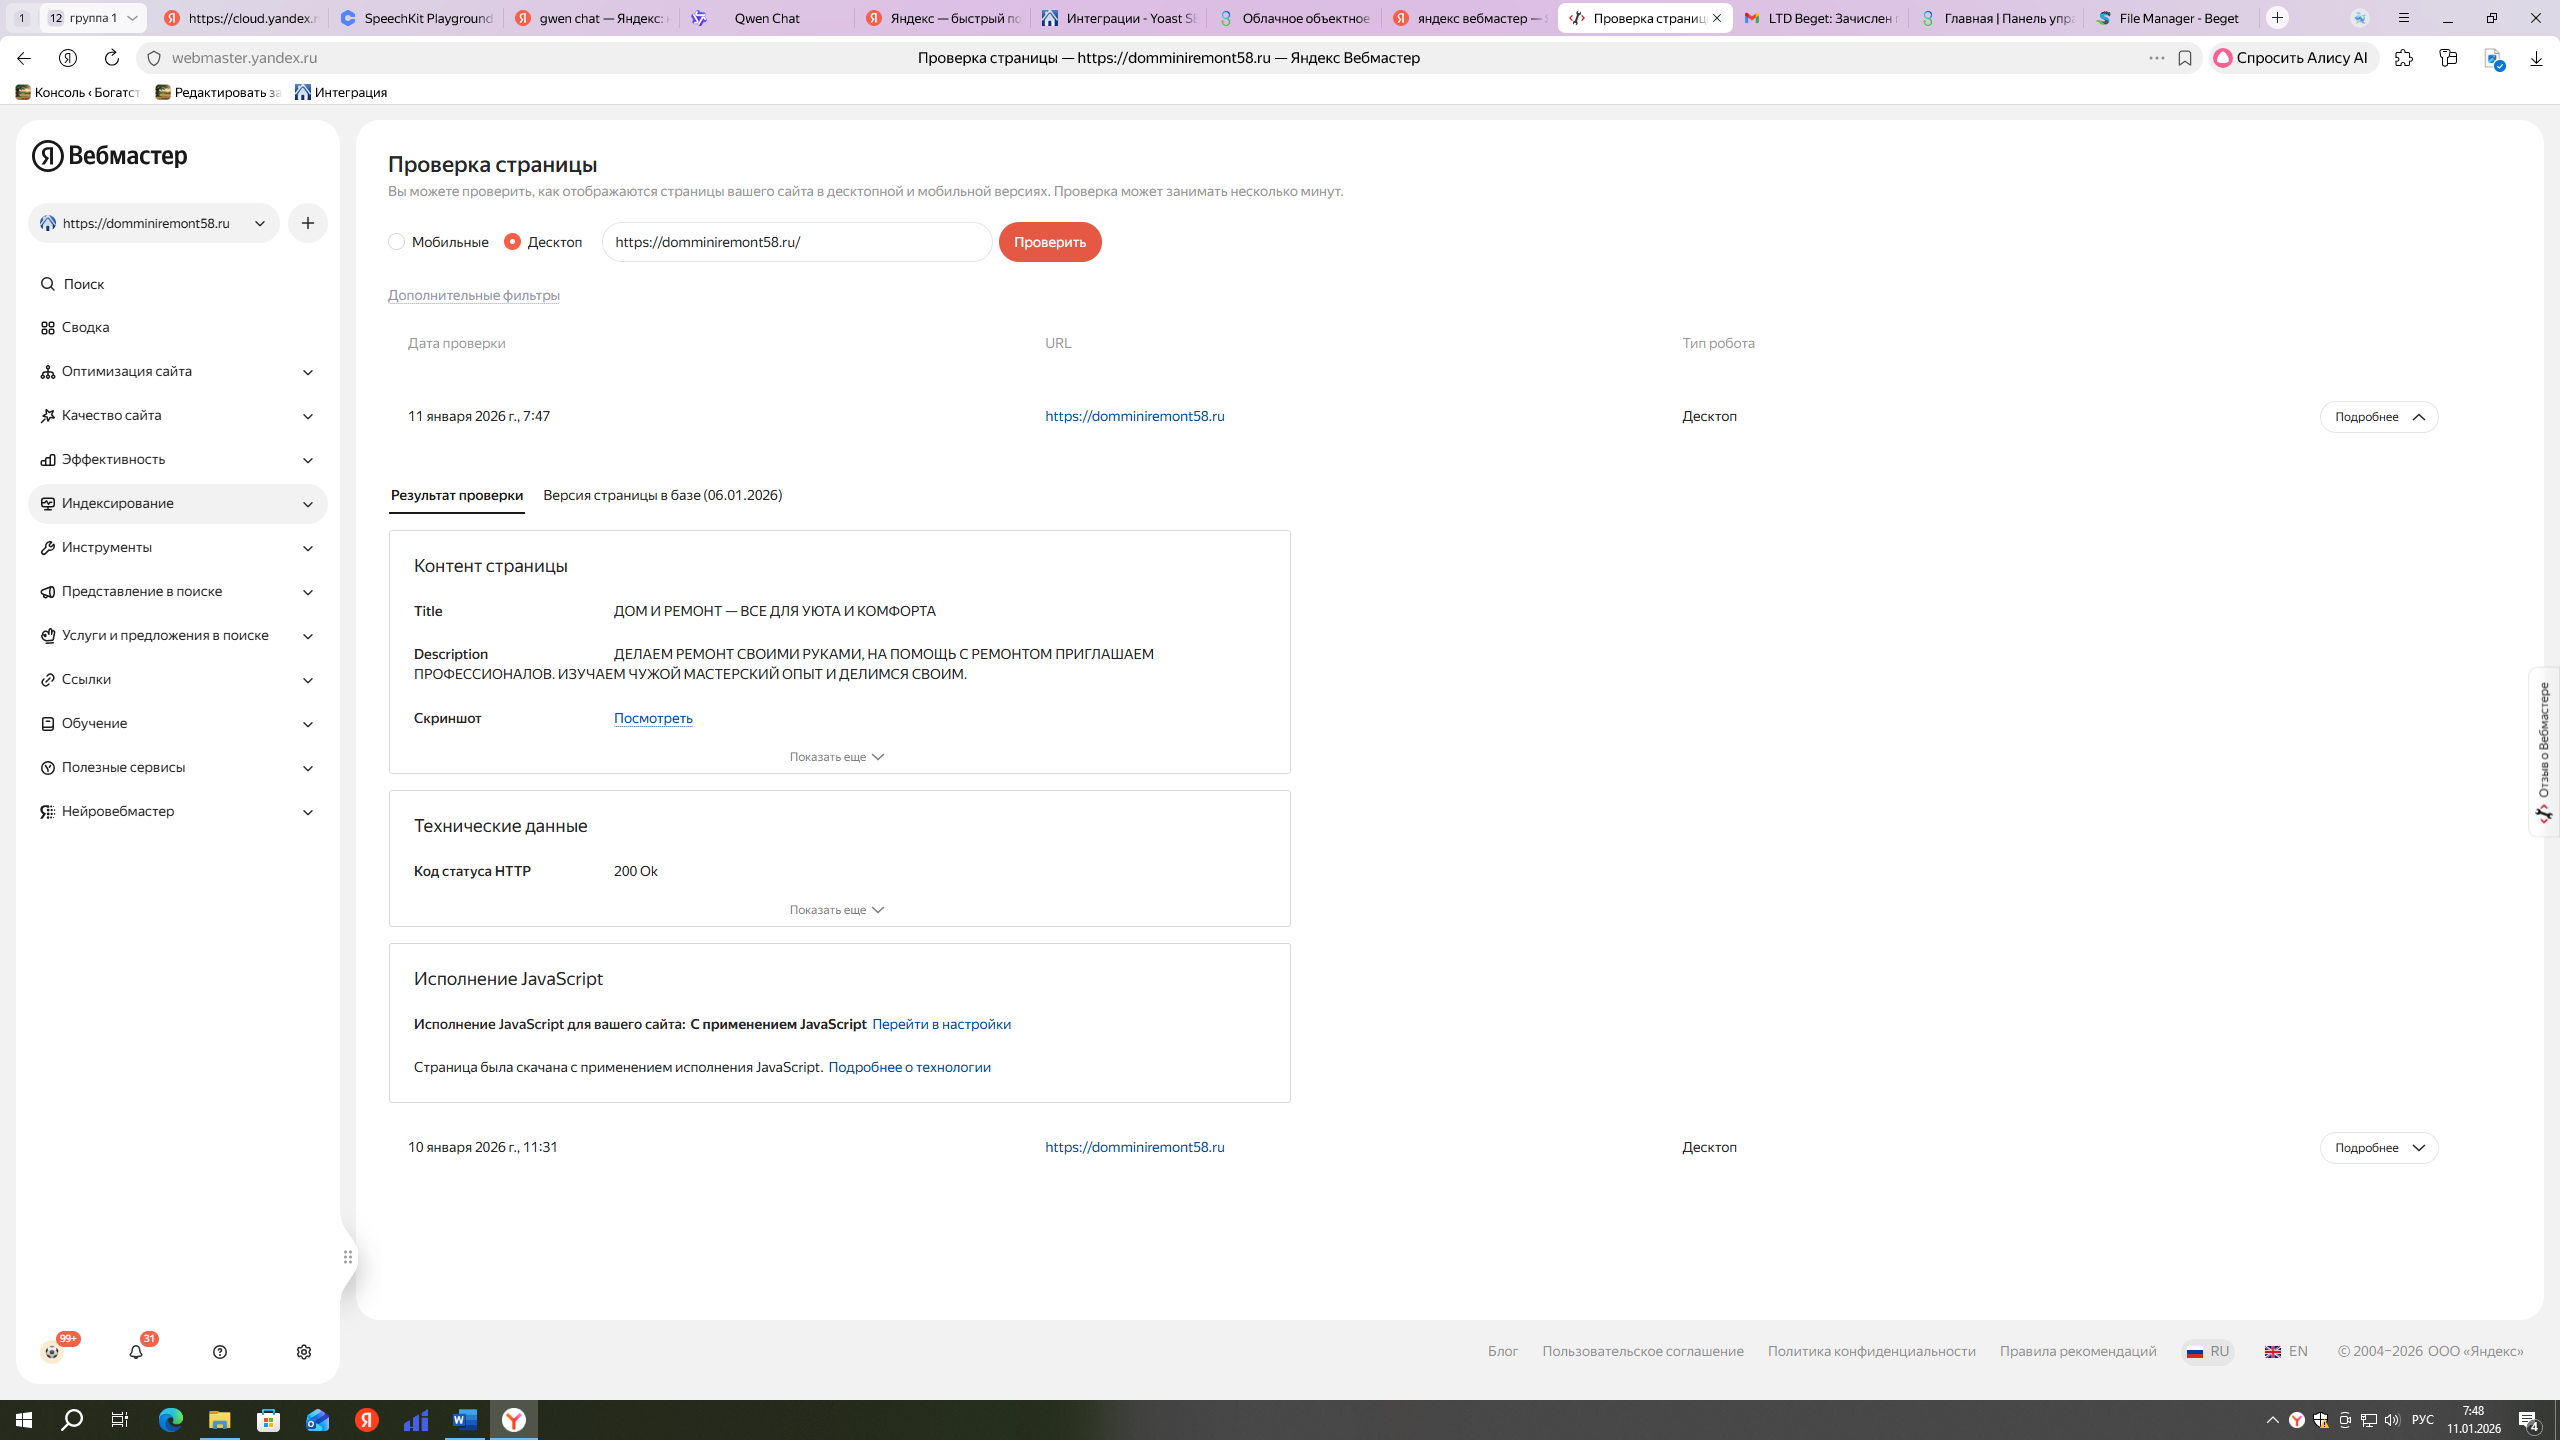Expand the Индексирование menu section
The width and height of the screenshot is (2560, 1440).
178,504
